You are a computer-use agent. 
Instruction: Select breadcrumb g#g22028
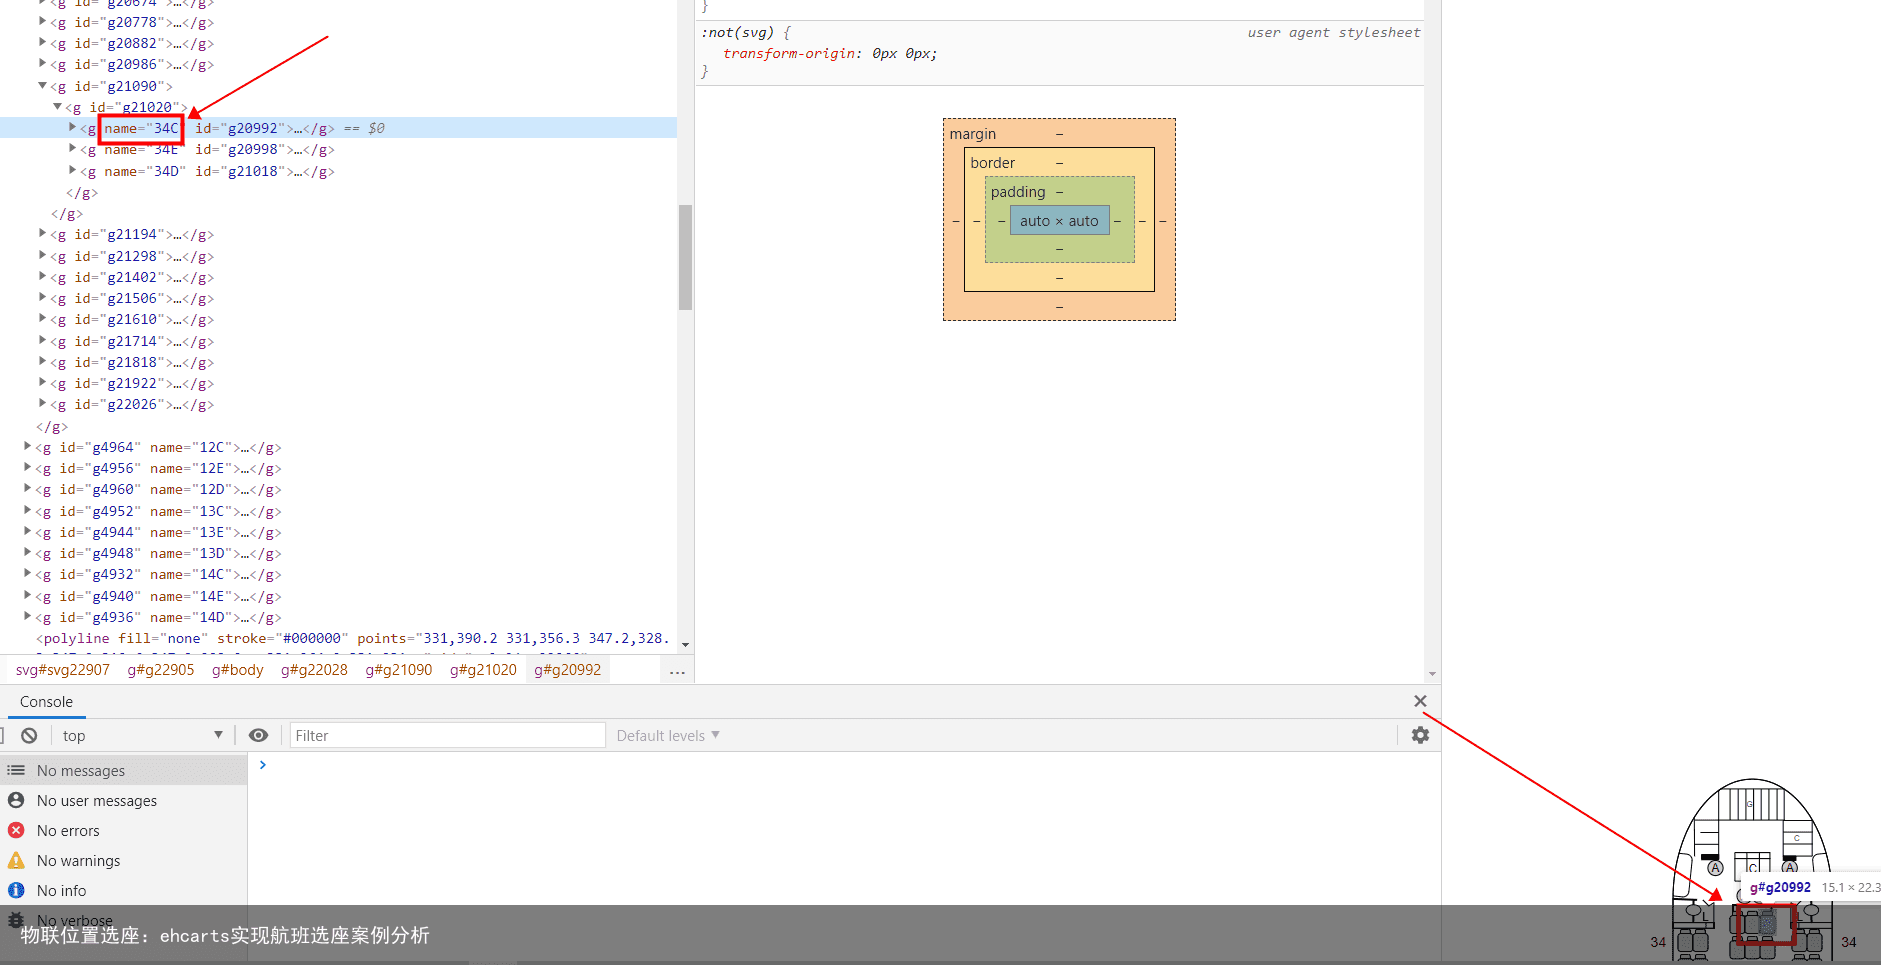click(314, 669)
